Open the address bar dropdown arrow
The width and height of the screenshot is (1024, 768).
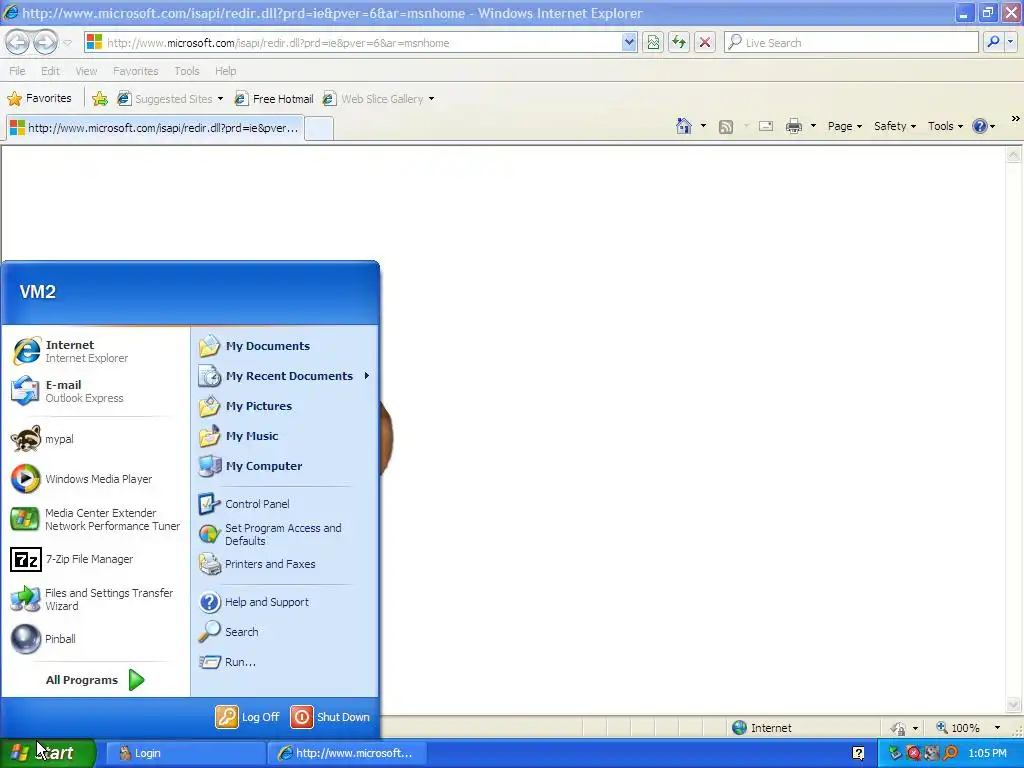tap(628, 42)
